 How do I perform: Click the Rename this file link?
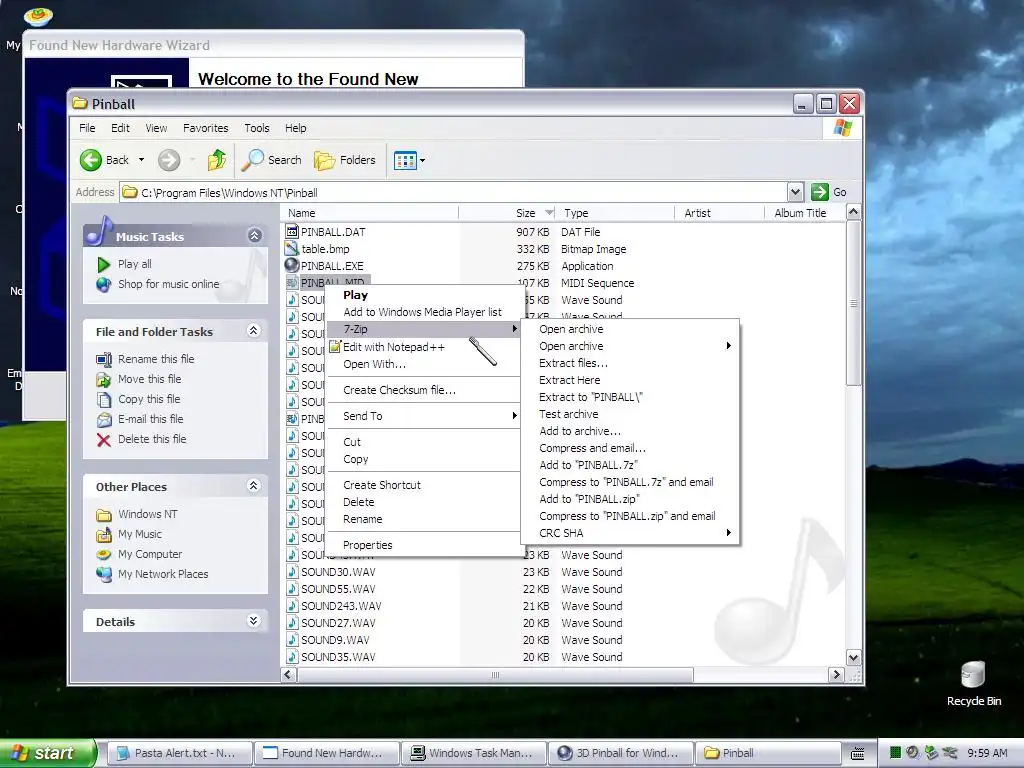coord(156,359)
